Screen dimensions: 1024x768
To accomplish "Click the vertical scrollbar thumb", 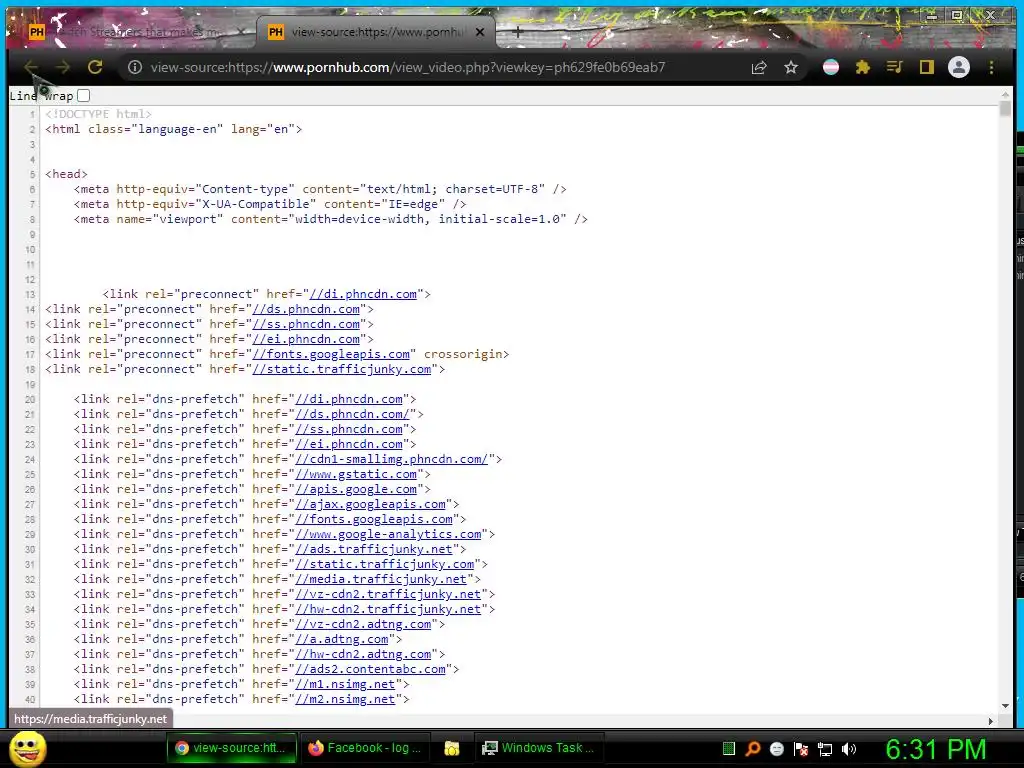I will pos(1005,108).
